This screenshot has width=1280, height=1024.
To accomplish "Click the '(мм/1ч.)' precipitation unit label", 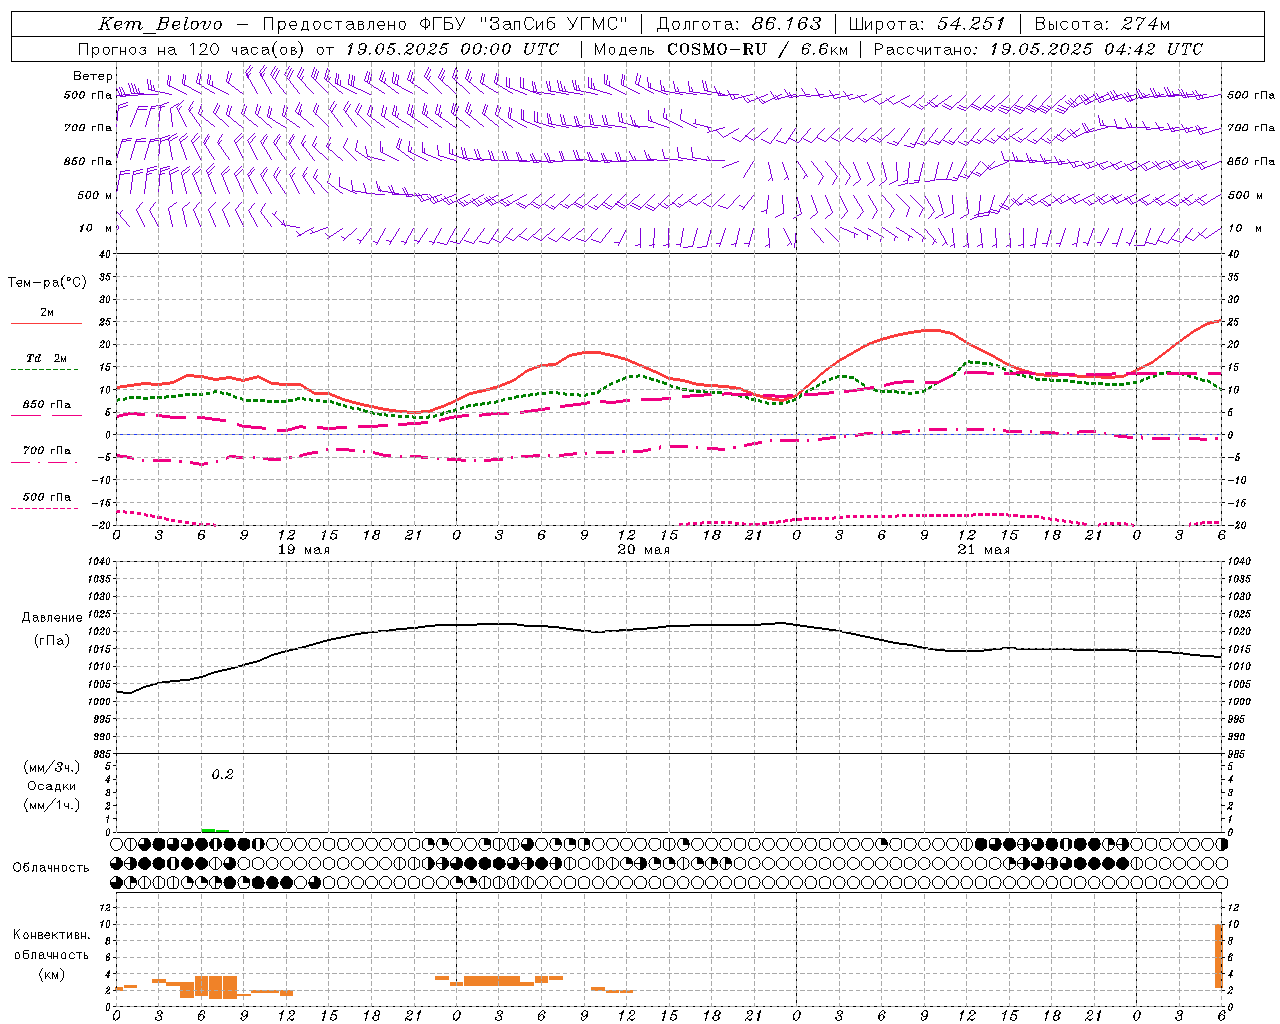I will point(52,805).
